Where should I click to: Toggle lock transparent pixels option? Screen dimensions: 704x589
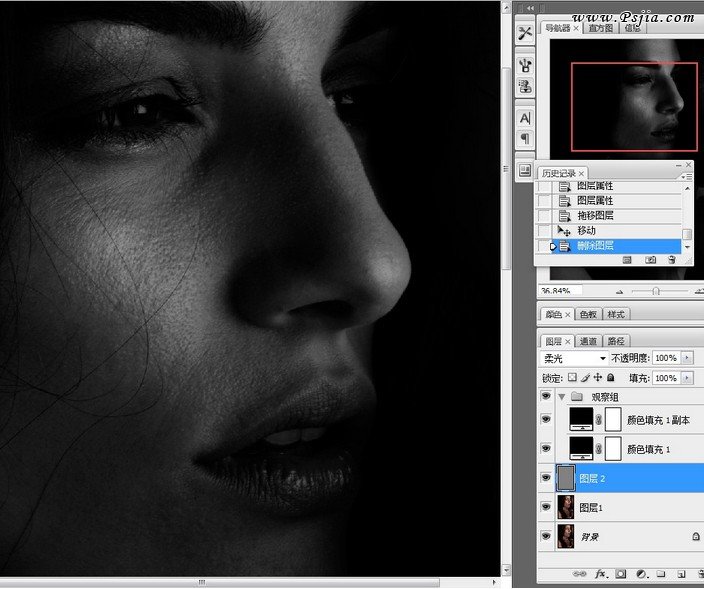click(572, 379)
